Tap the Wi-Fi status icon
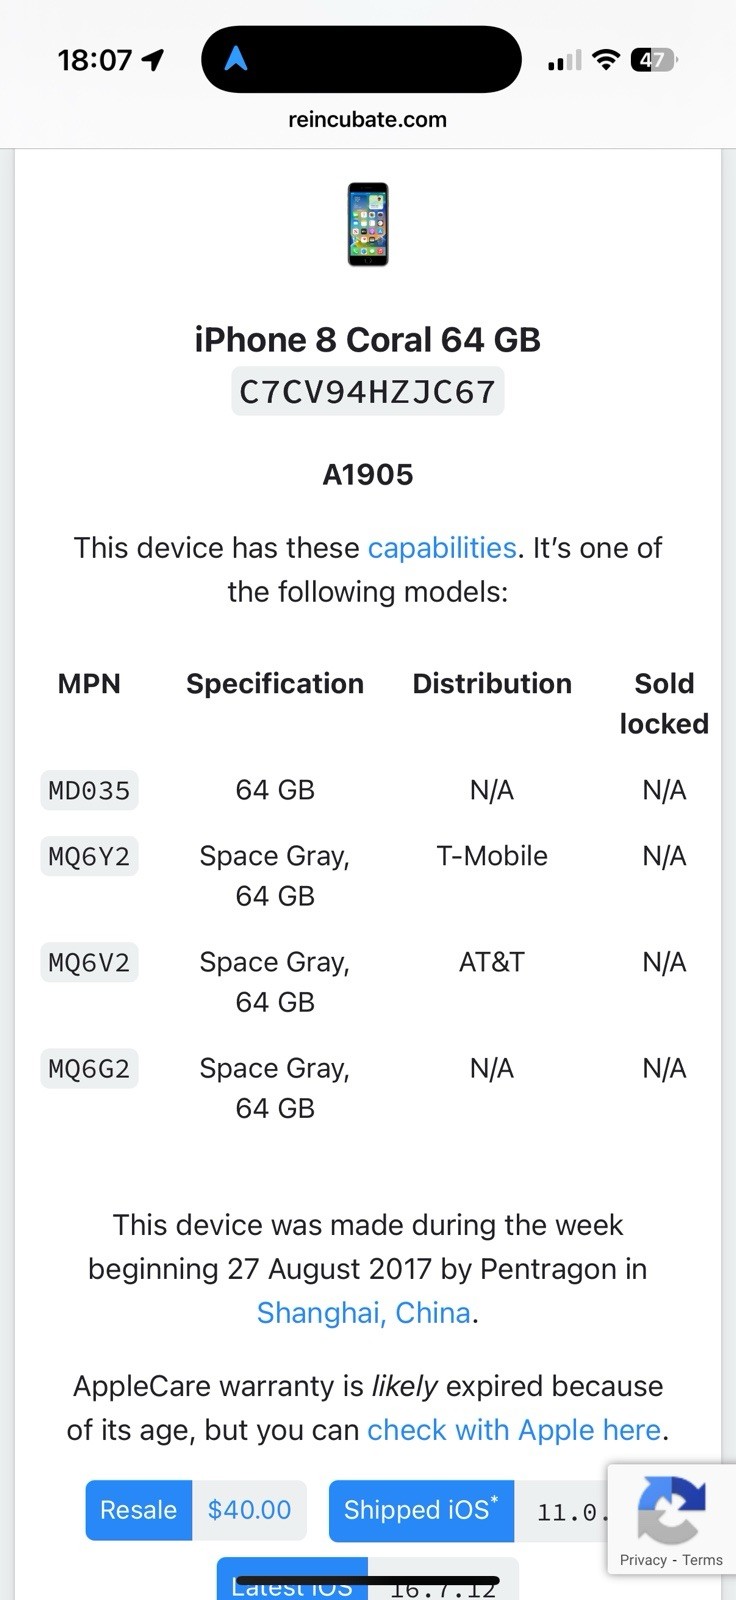This screenshot has height=1600, width=736. tap(606, 60)
